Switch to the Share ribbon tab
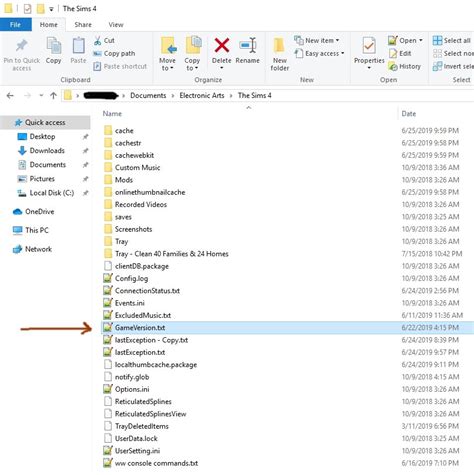The height and width of the screenshot is (475, 474). (83, 25)
